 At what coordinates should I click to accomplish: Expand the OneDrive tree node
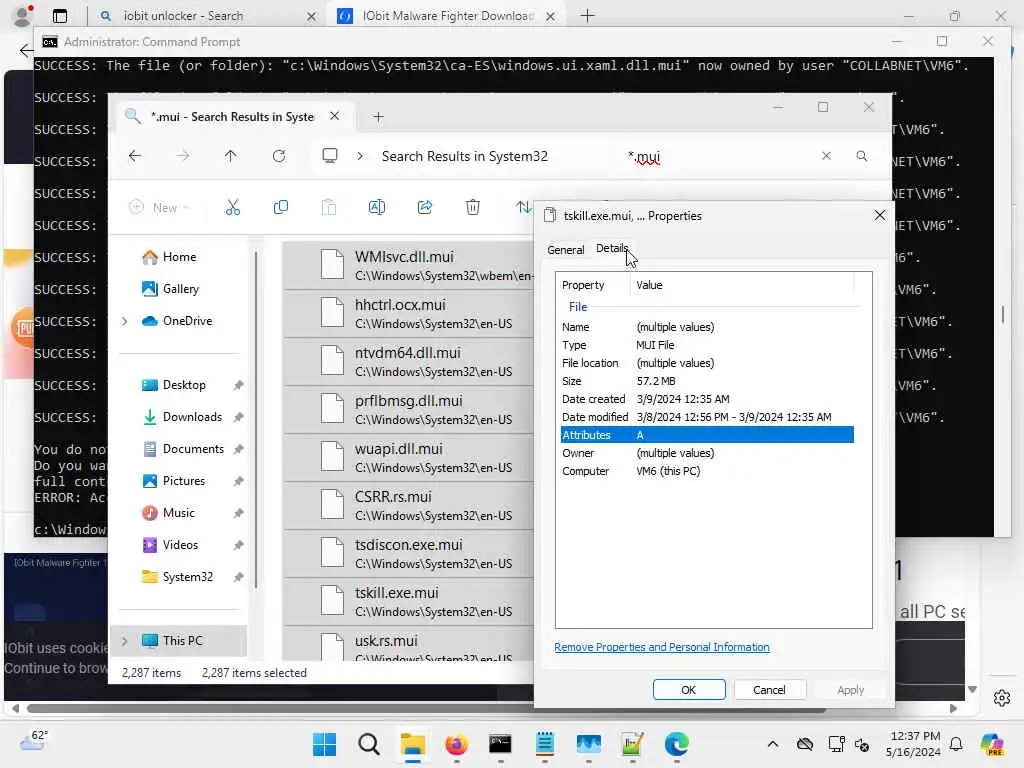pyautogui.click(x=124, y=321)
